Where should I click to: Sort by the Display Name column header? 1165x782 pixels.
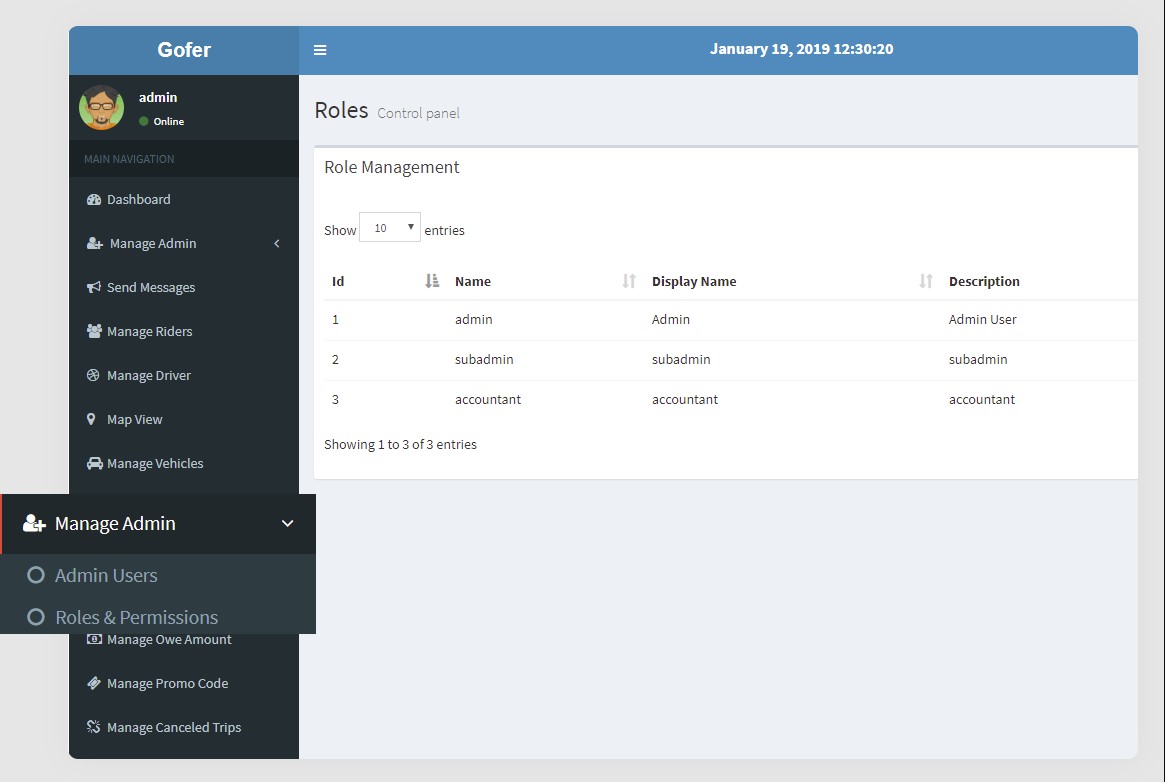(694, 281)
